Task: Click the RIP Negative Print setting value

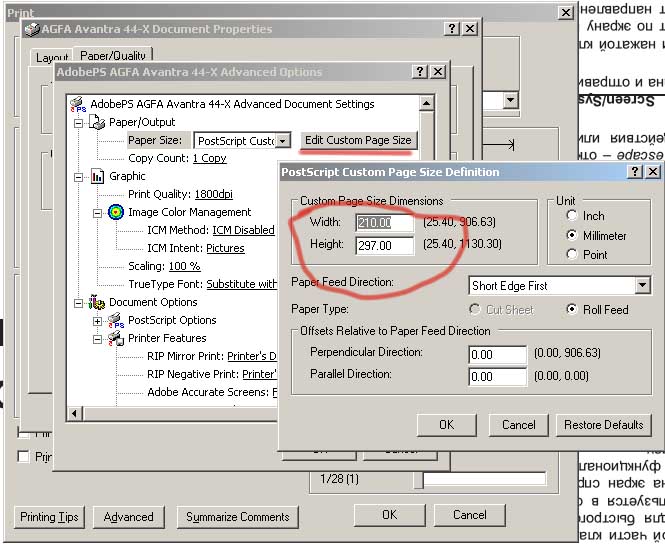Action: pyautogui.click(x=260, y=374)
